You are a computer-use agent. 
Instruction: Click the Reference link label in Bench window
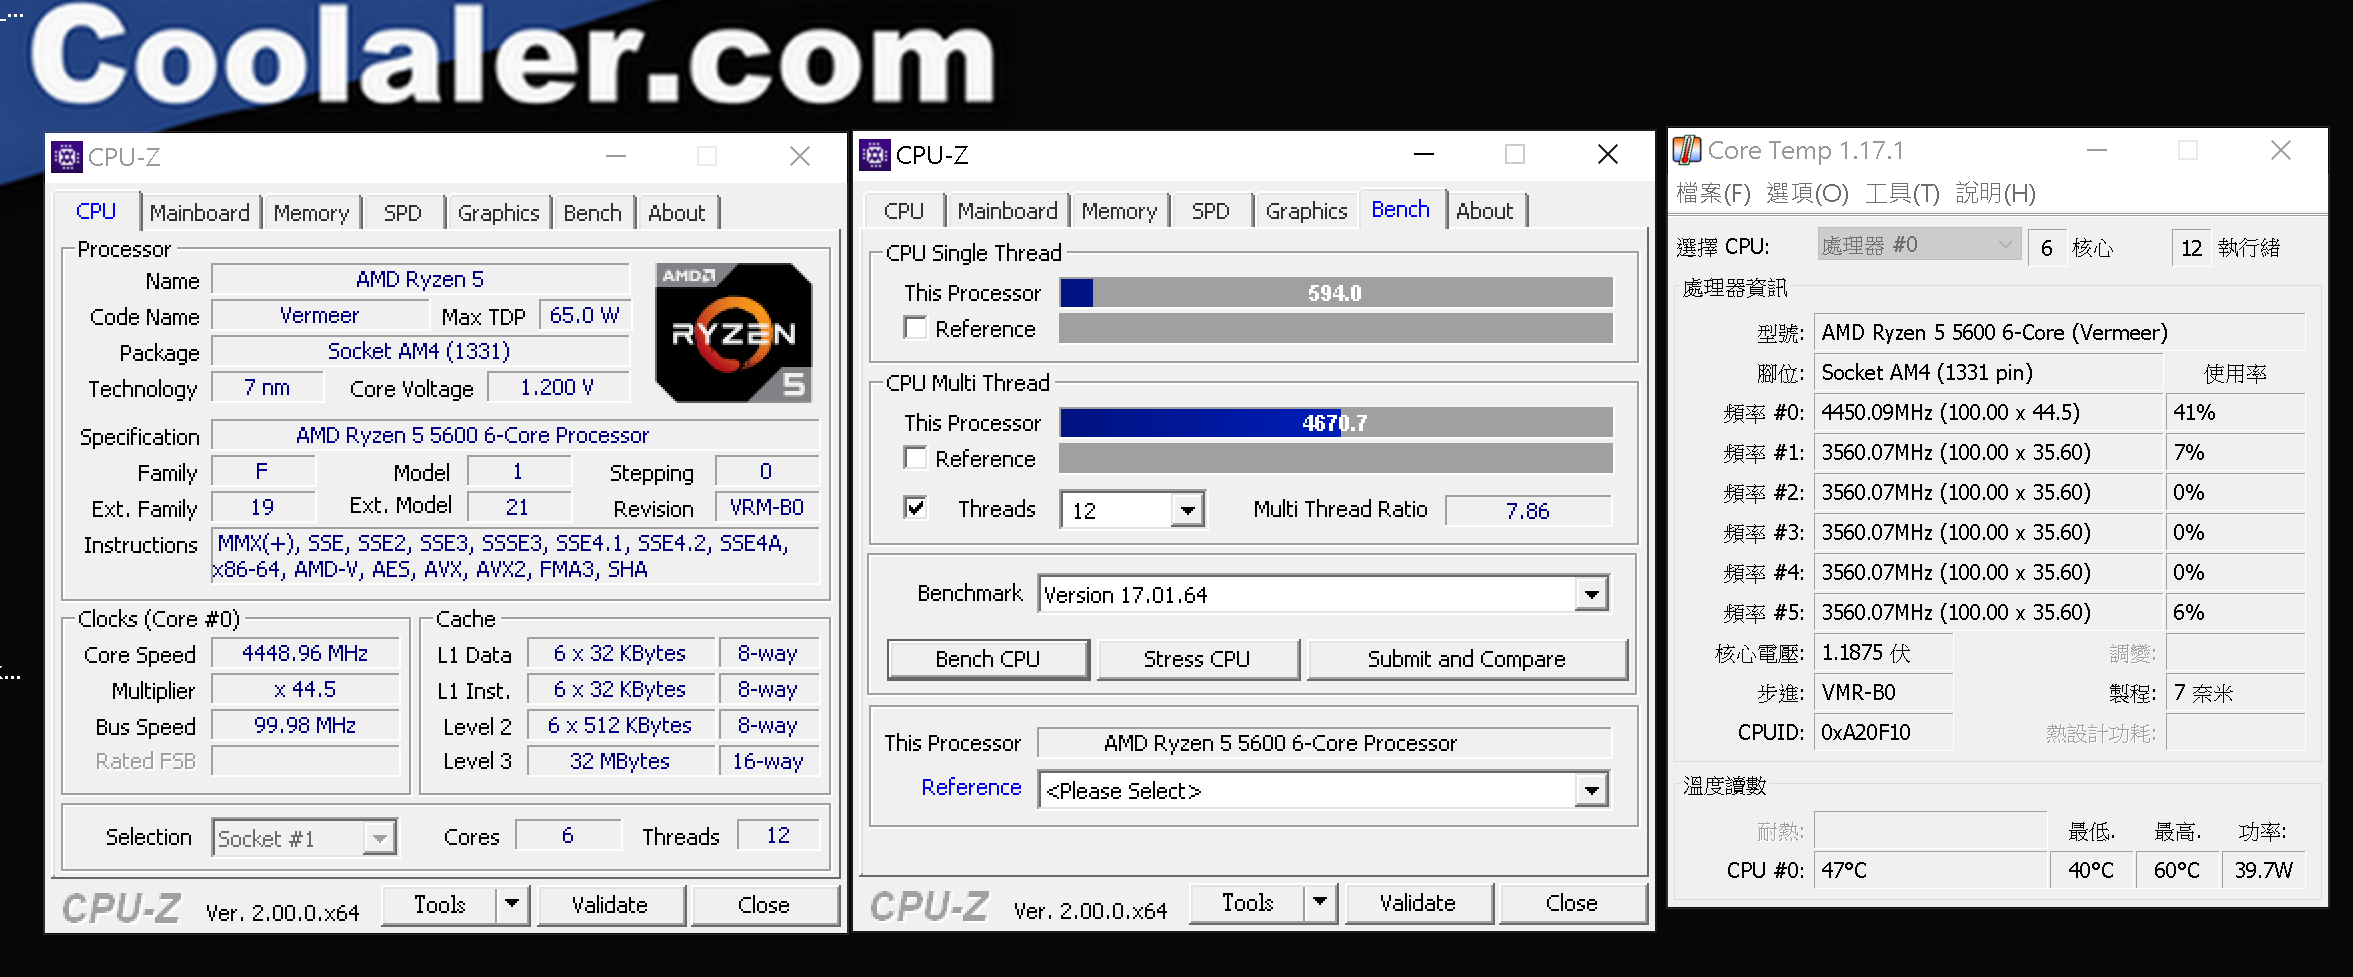971,787
